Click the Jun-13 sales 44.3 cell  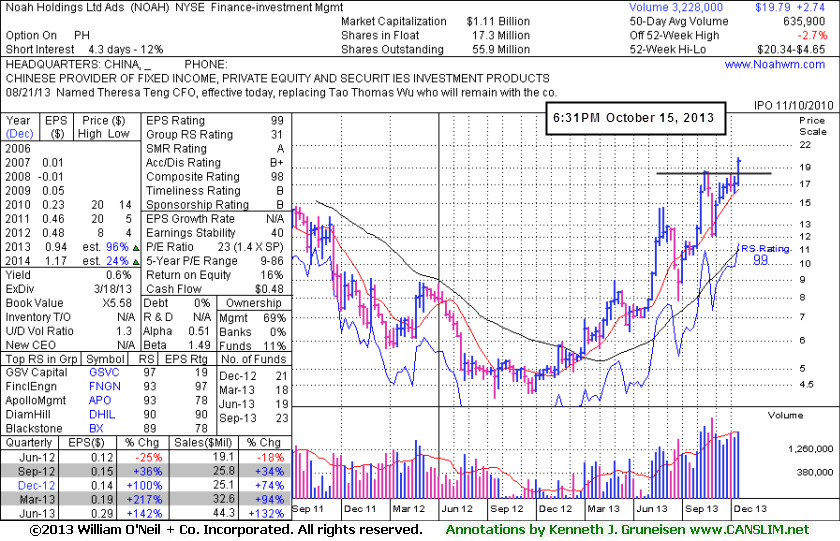click(x=223, y=513)
